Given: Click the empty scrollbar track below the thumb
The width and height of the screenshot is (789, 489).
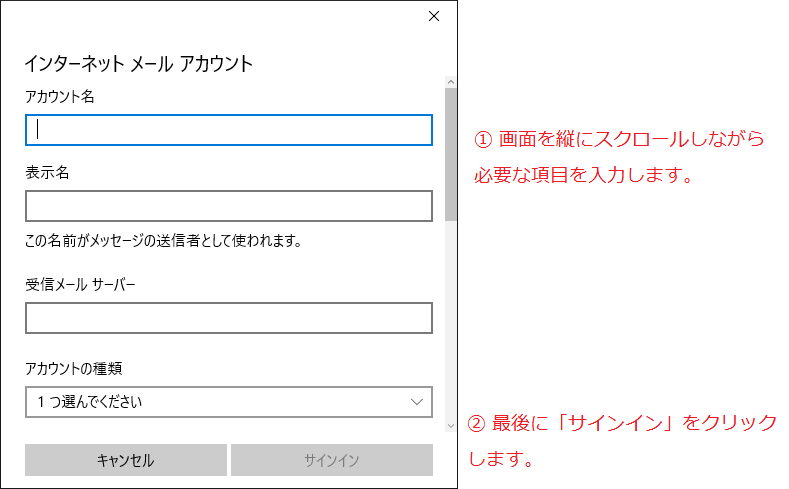Looking at the screenshot, I should [451, 320].
